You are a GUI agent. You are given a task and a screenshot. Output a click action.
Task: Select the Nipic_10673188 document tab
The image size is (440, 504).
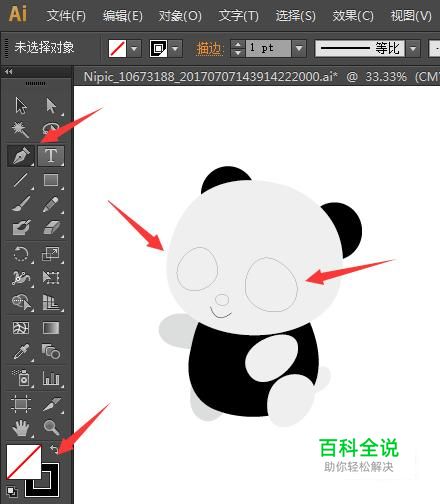tap(257, 77)
